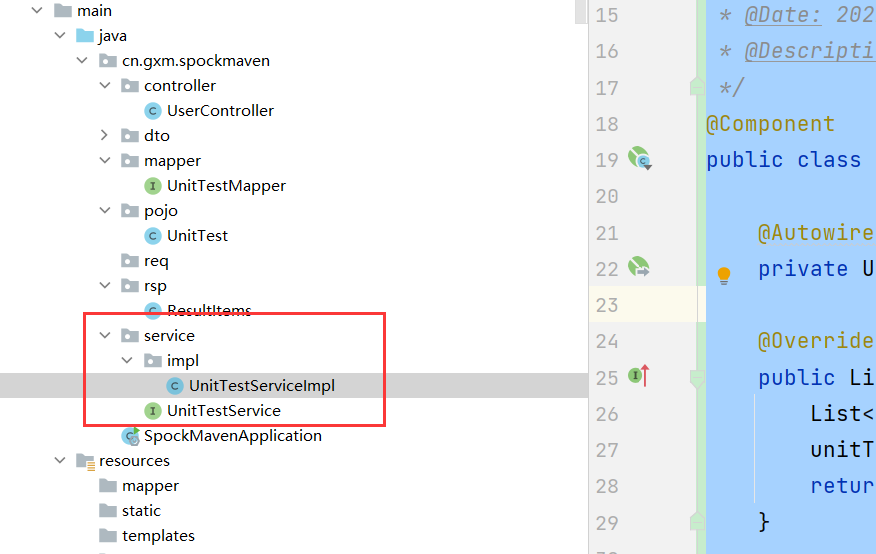Click the cn.gxm.spockmaven package icon
The width and height of the screenshot is (876, 554).
(x=108, y=60)
